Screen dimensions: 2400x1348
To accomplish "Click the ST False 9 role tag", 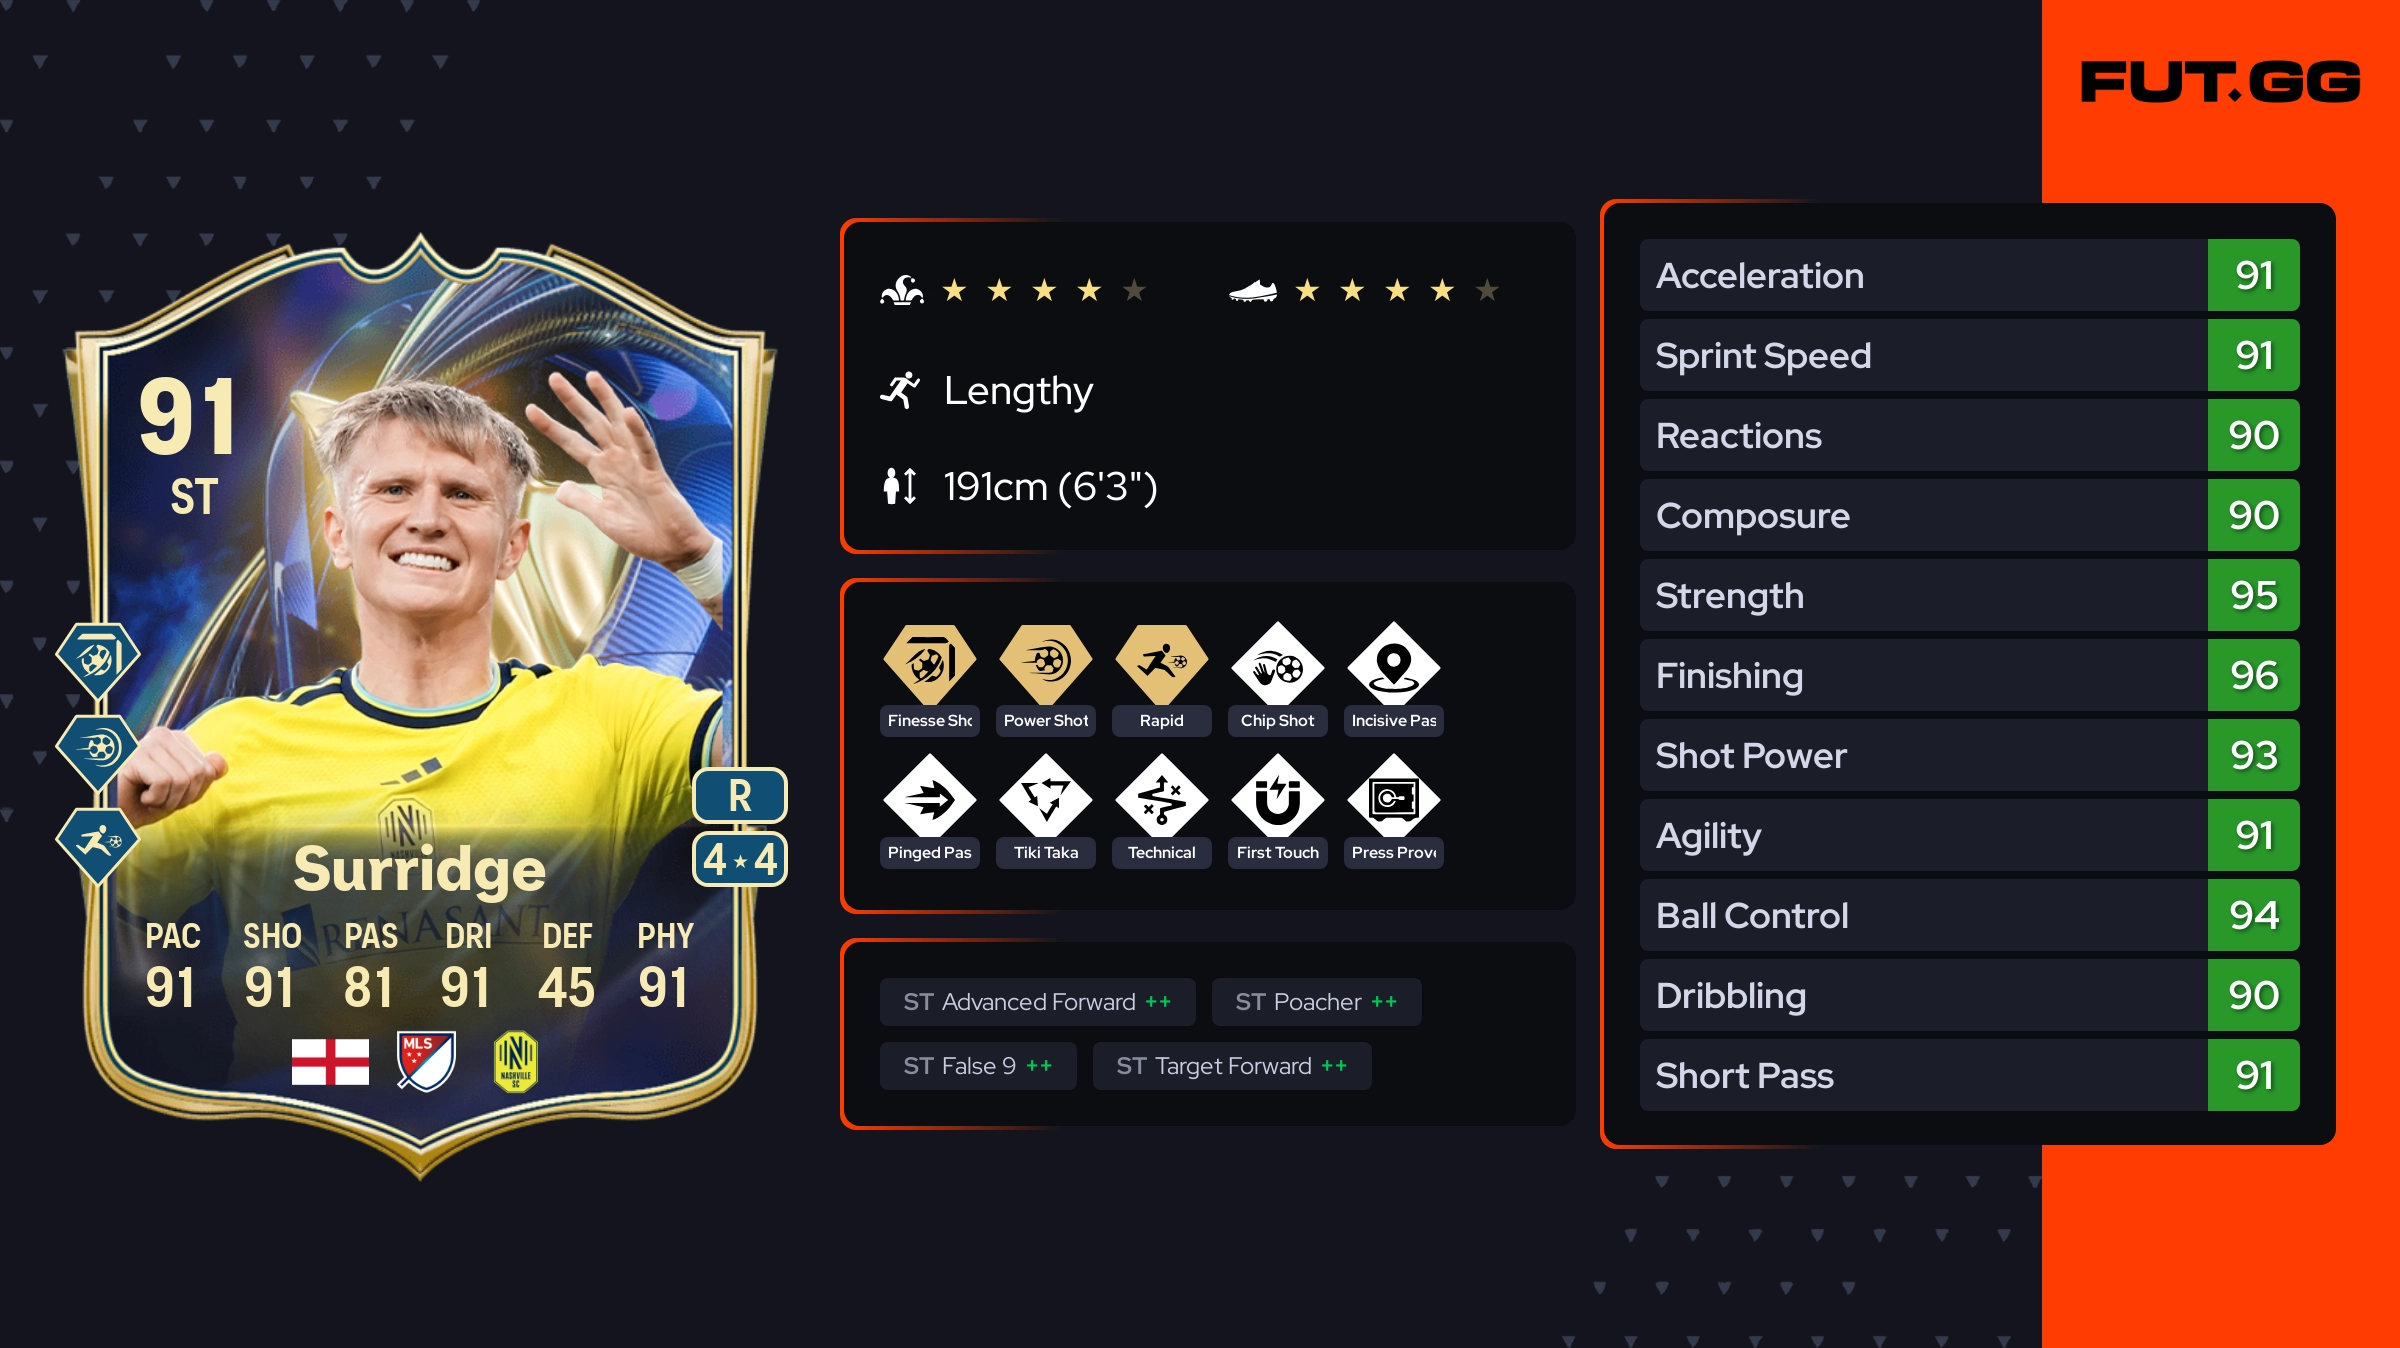I will click(x=978, y=1066).
